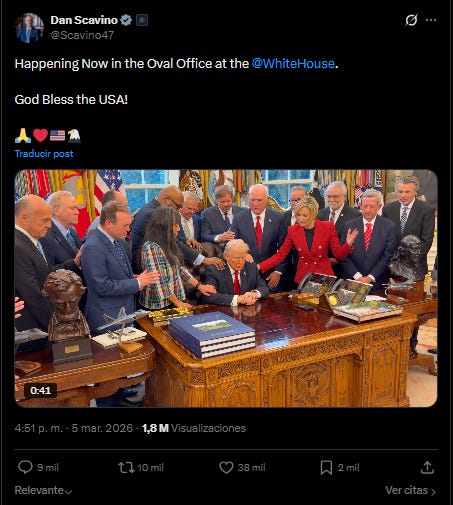
Task: Repost using the retweet icon
Action: pos(126,467)
